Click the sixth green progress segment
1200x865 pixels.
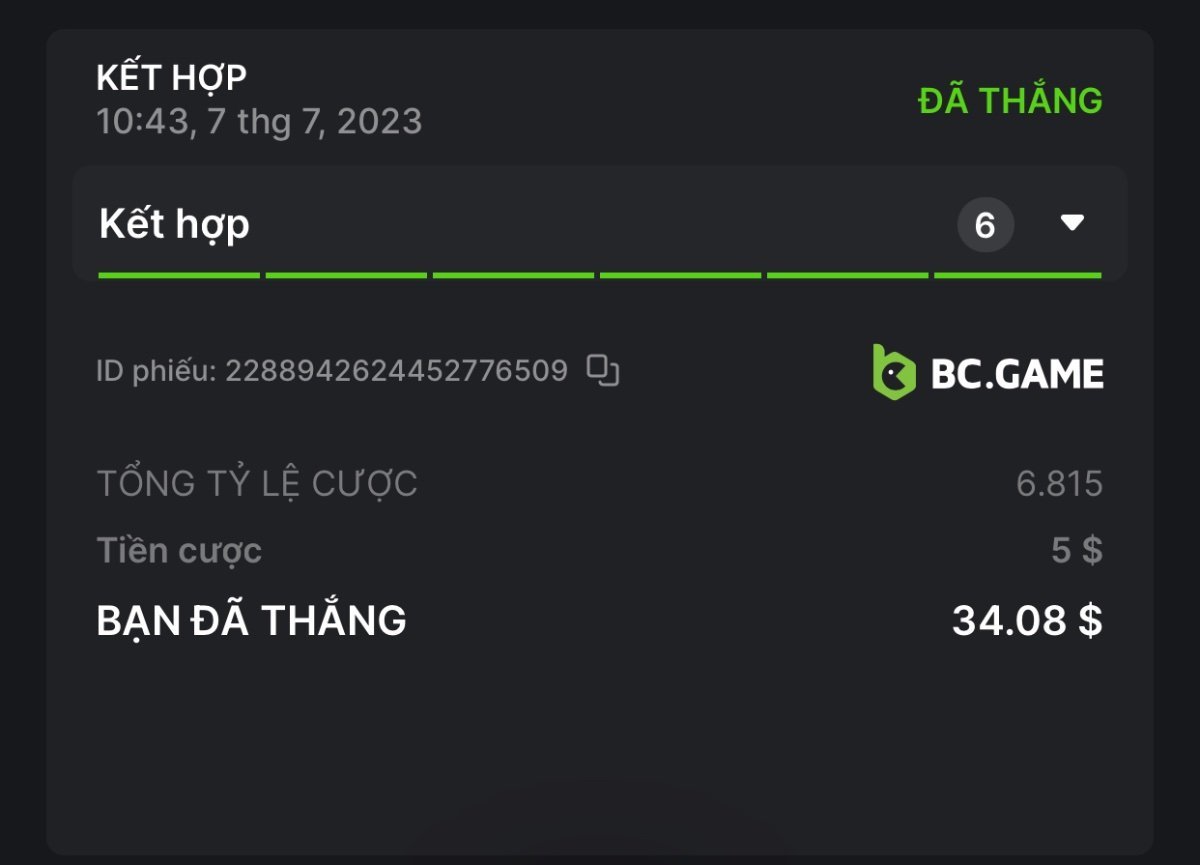1017,275
